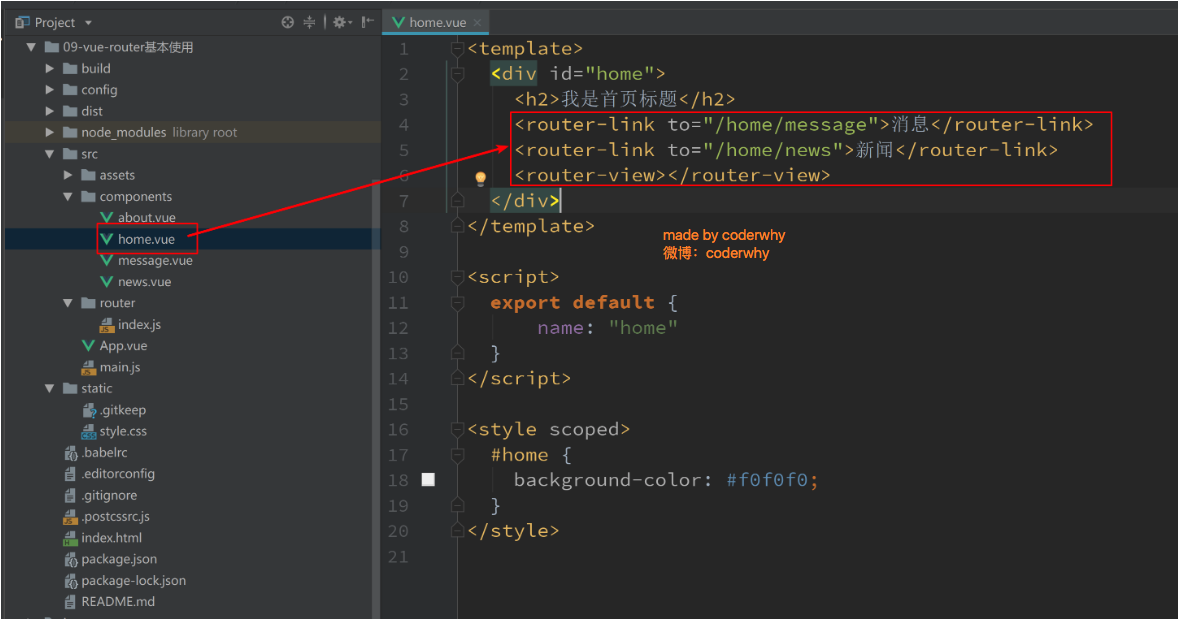Fold the #home CSS rule on line 17

pyautogui.click(x=457, y=455)
